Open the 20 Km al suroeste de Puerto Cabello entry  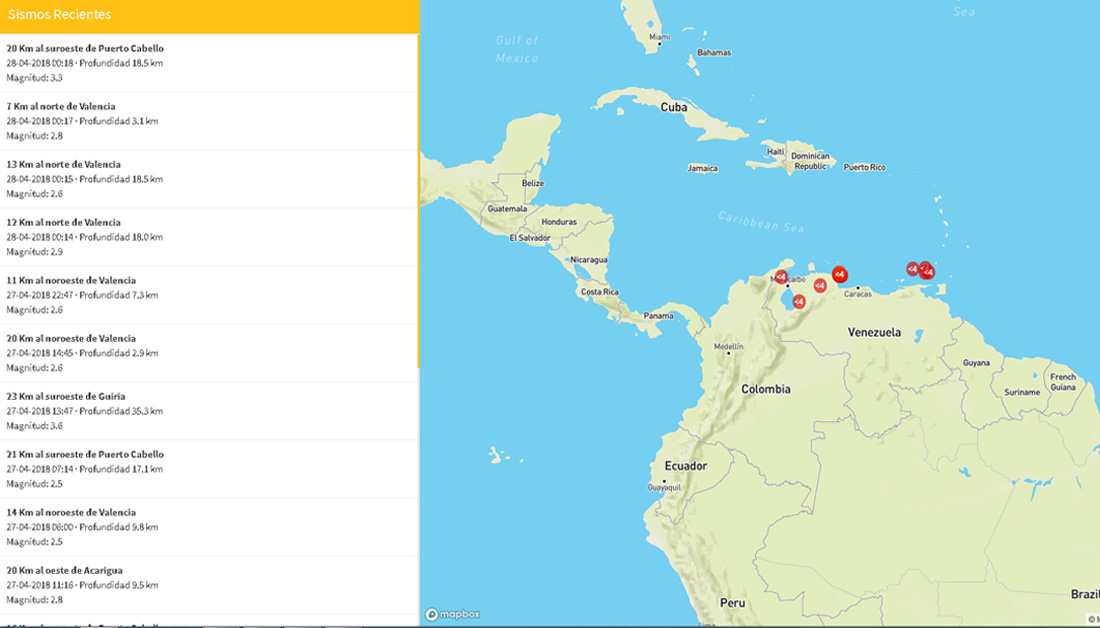pos(209,62)
